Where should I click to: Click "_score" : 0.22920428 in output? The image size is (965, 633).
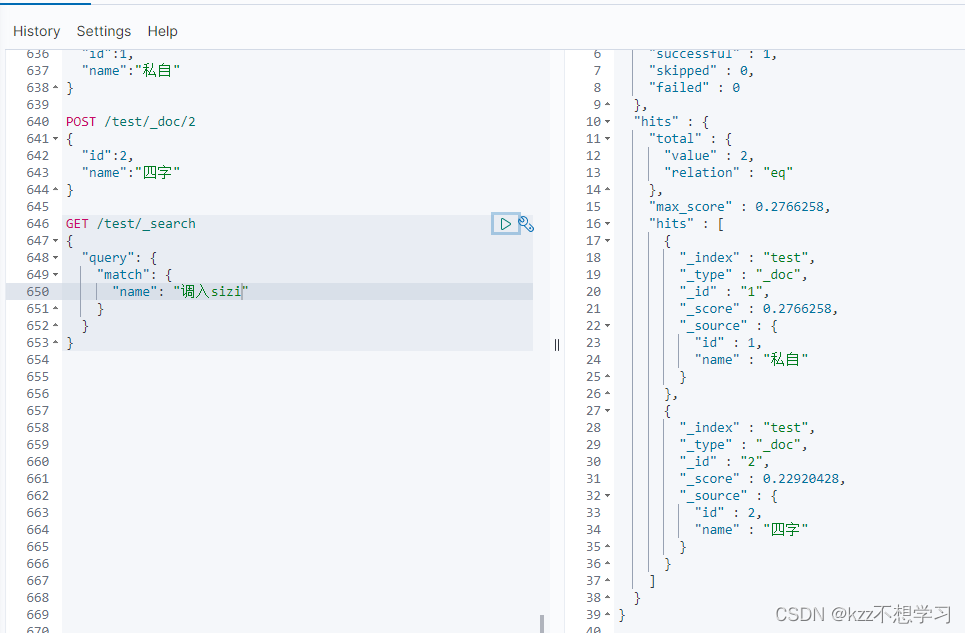(762, 479)
